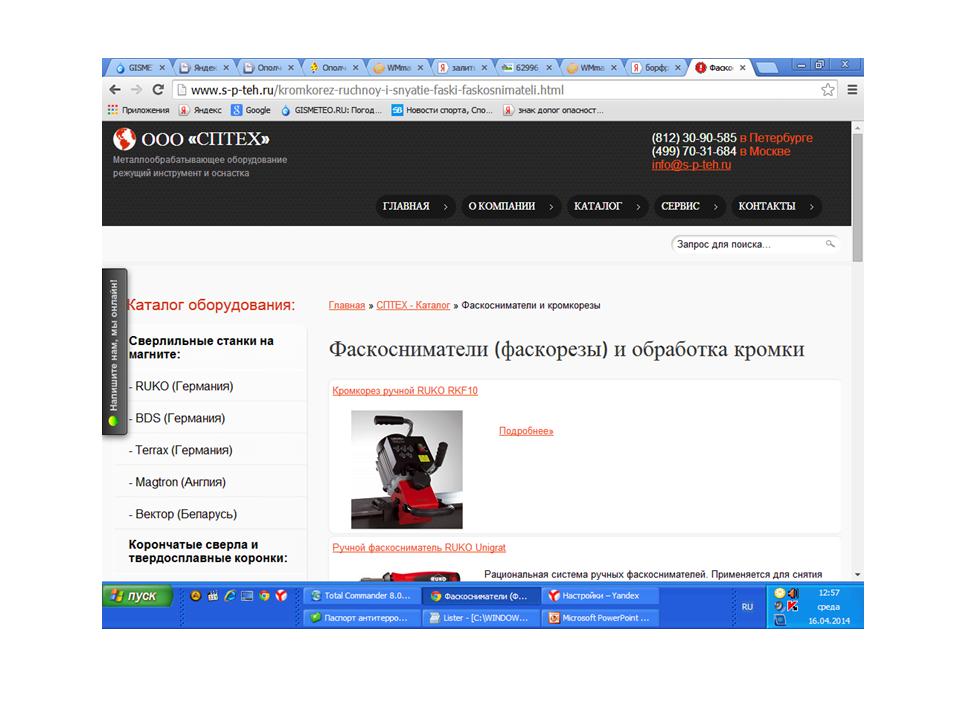960x720 pixels.
Task: Open the online chat side widget
Action: pyautogui.click(x=114, y=351)
